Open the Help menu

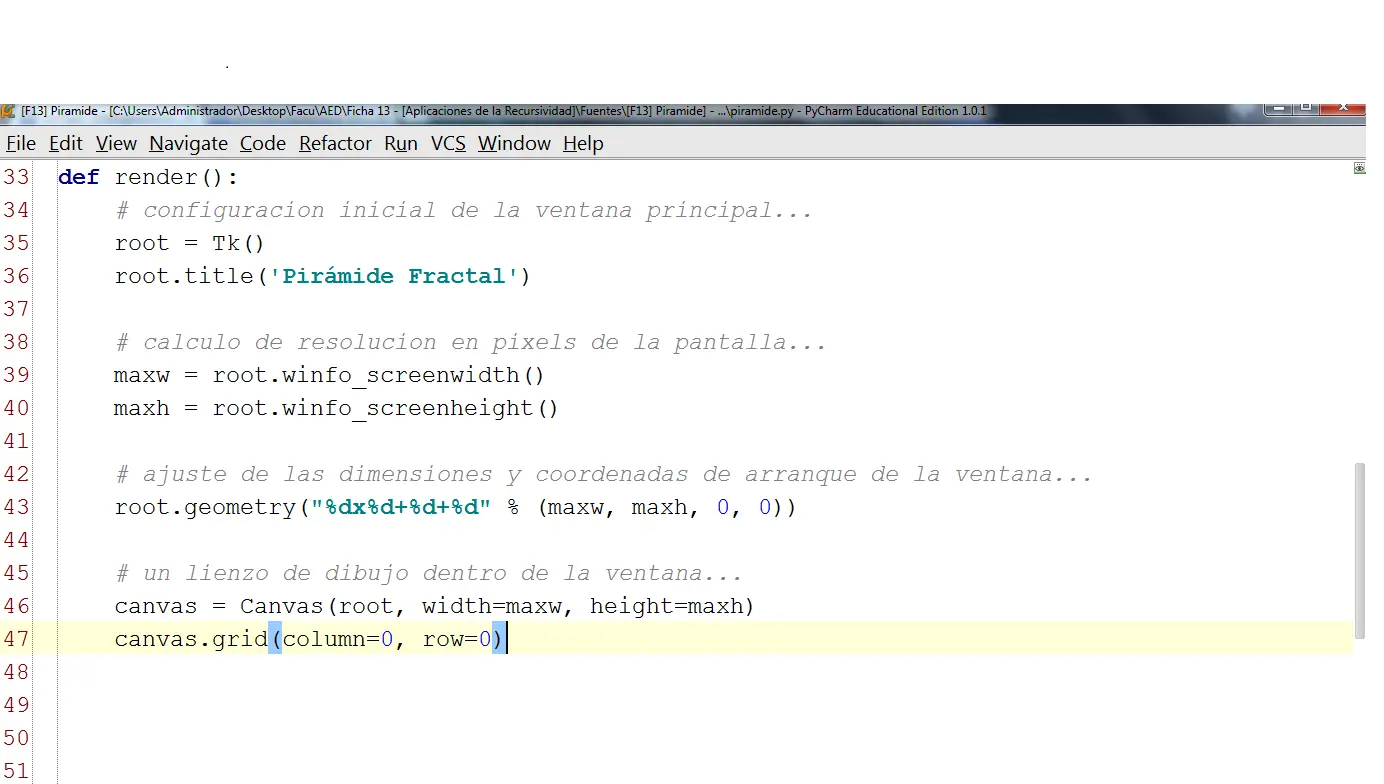click(582, 143)
